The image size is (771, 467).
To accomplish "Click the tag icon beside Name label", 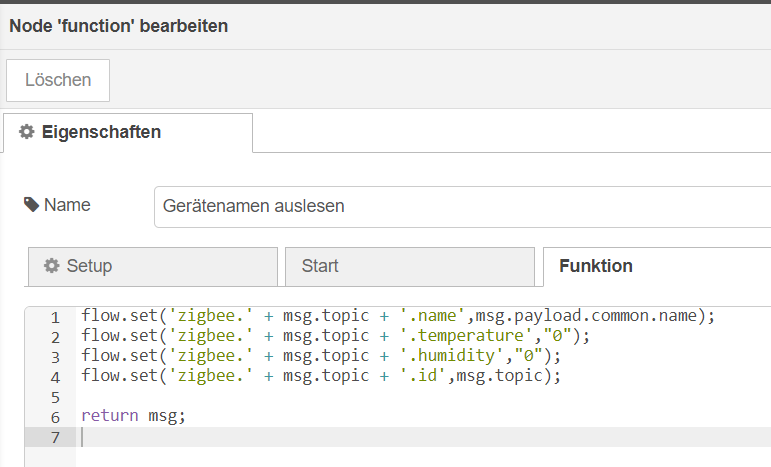I will tap(32, 205).
